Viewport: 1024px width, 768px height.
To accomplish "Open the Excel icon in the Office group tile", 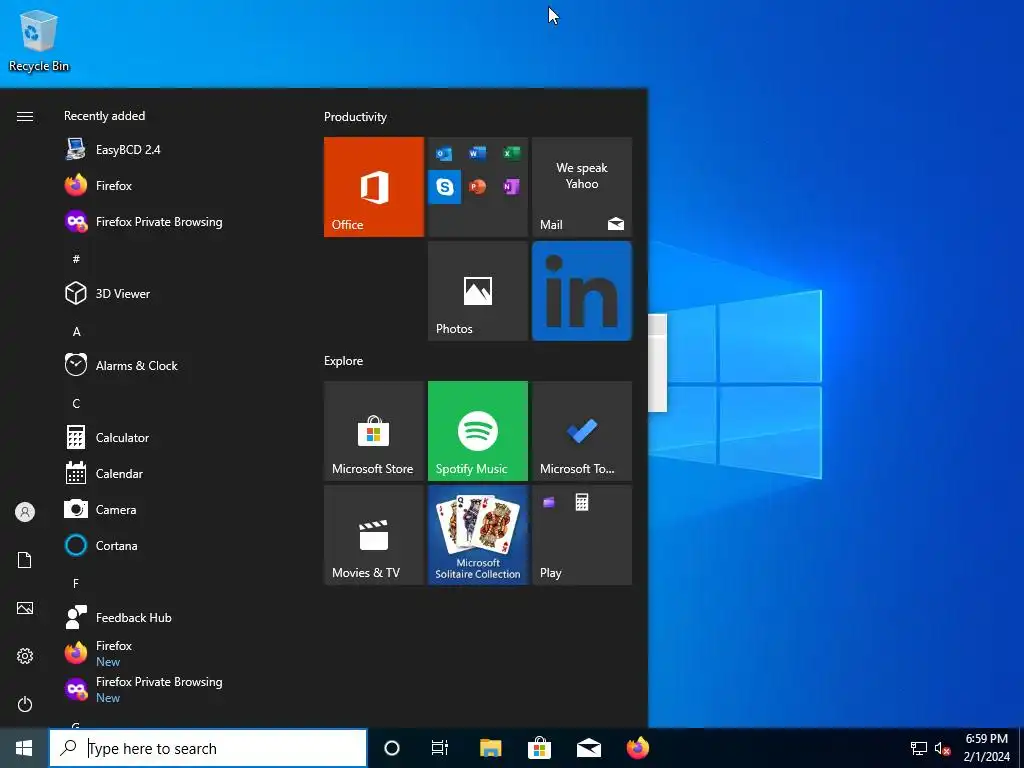I will pyautogui.click(x=511, y=153).
